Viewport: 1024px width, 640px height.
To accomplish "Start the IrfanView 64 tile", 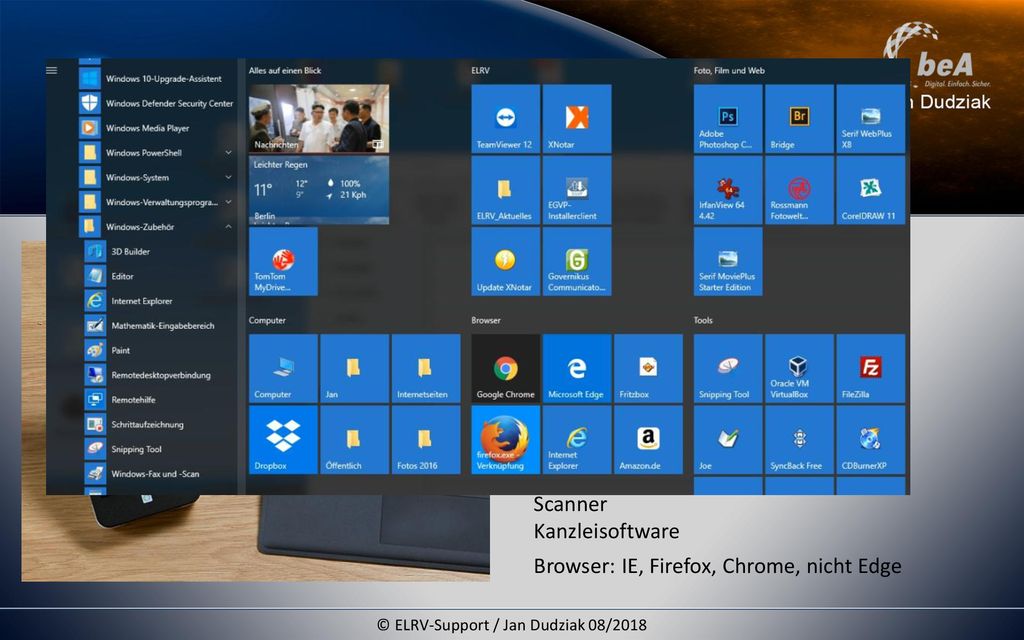I will [x=728, y=190].
